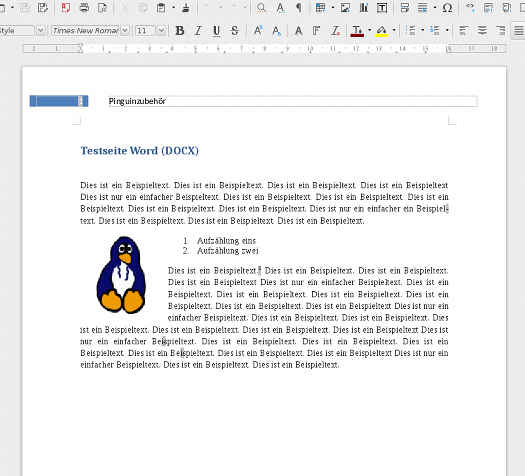
Task: Click the Times New Roman font field
Action: [85, 31]
